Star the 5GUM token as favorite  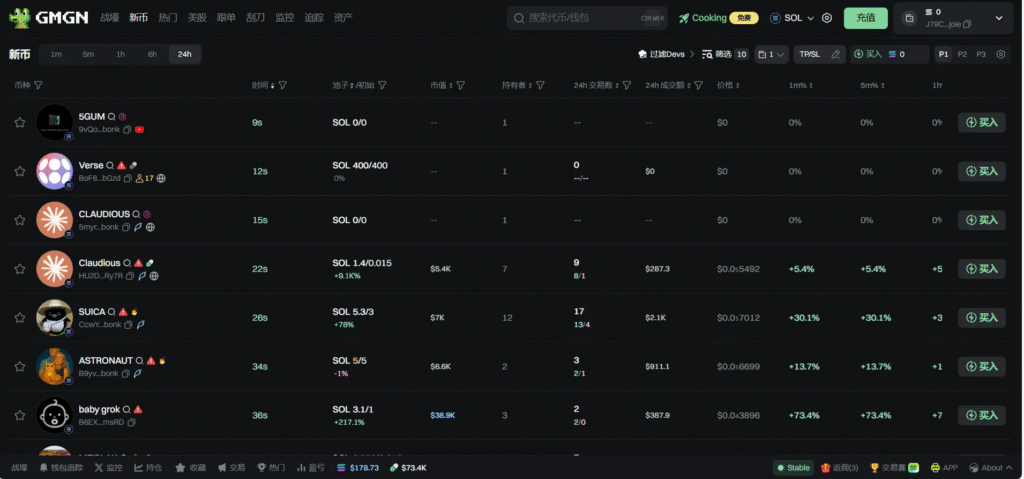click(19, 123)
